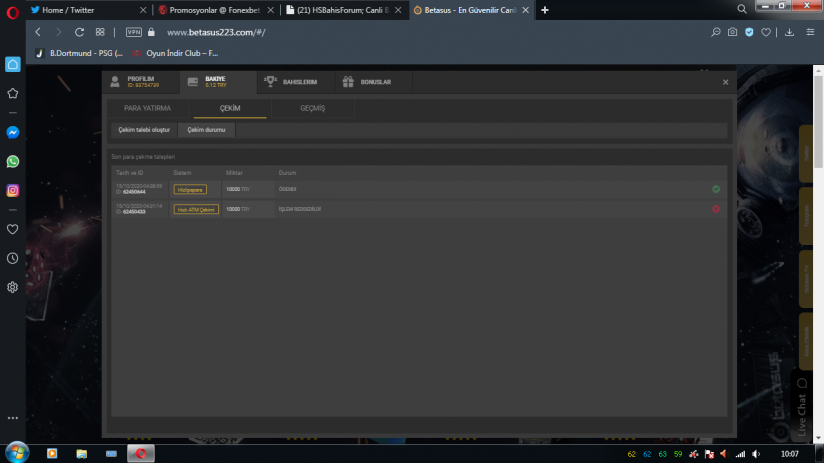824x463 pixels.
Task: Open a new tab
Action: (x=545, y=10)
